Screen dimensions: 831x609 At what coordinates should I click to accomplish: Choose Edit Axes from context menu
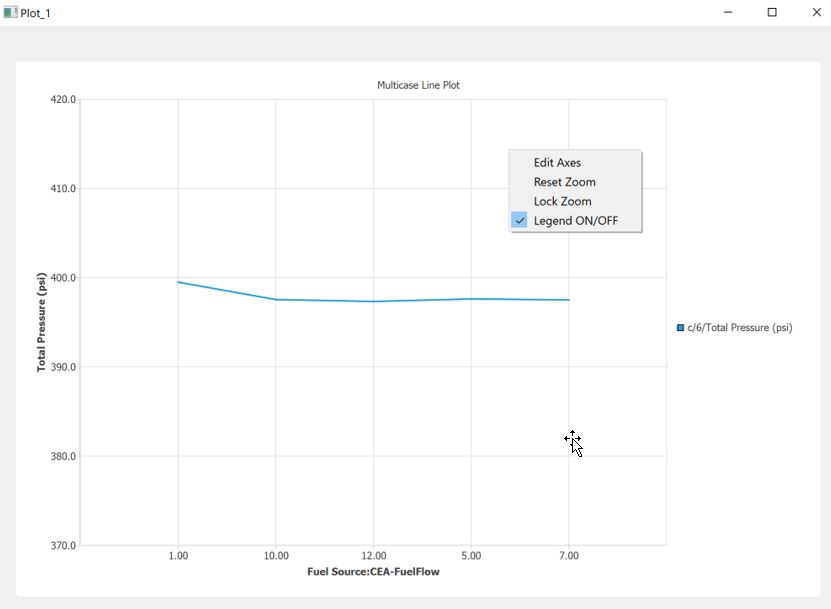click(557, 163)
